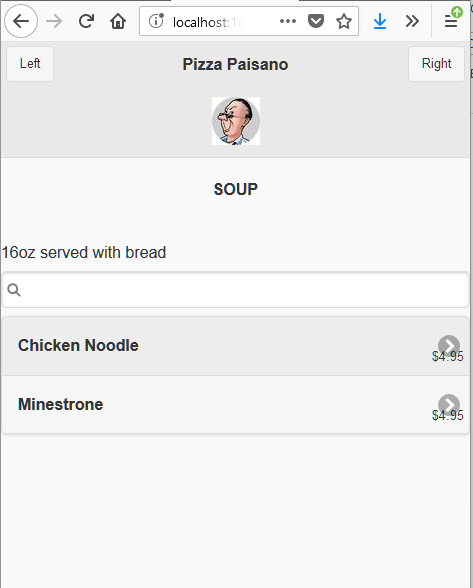473x588 pixels.
Task: Open Minestrone list item
Action: click(x=236, y=405)
